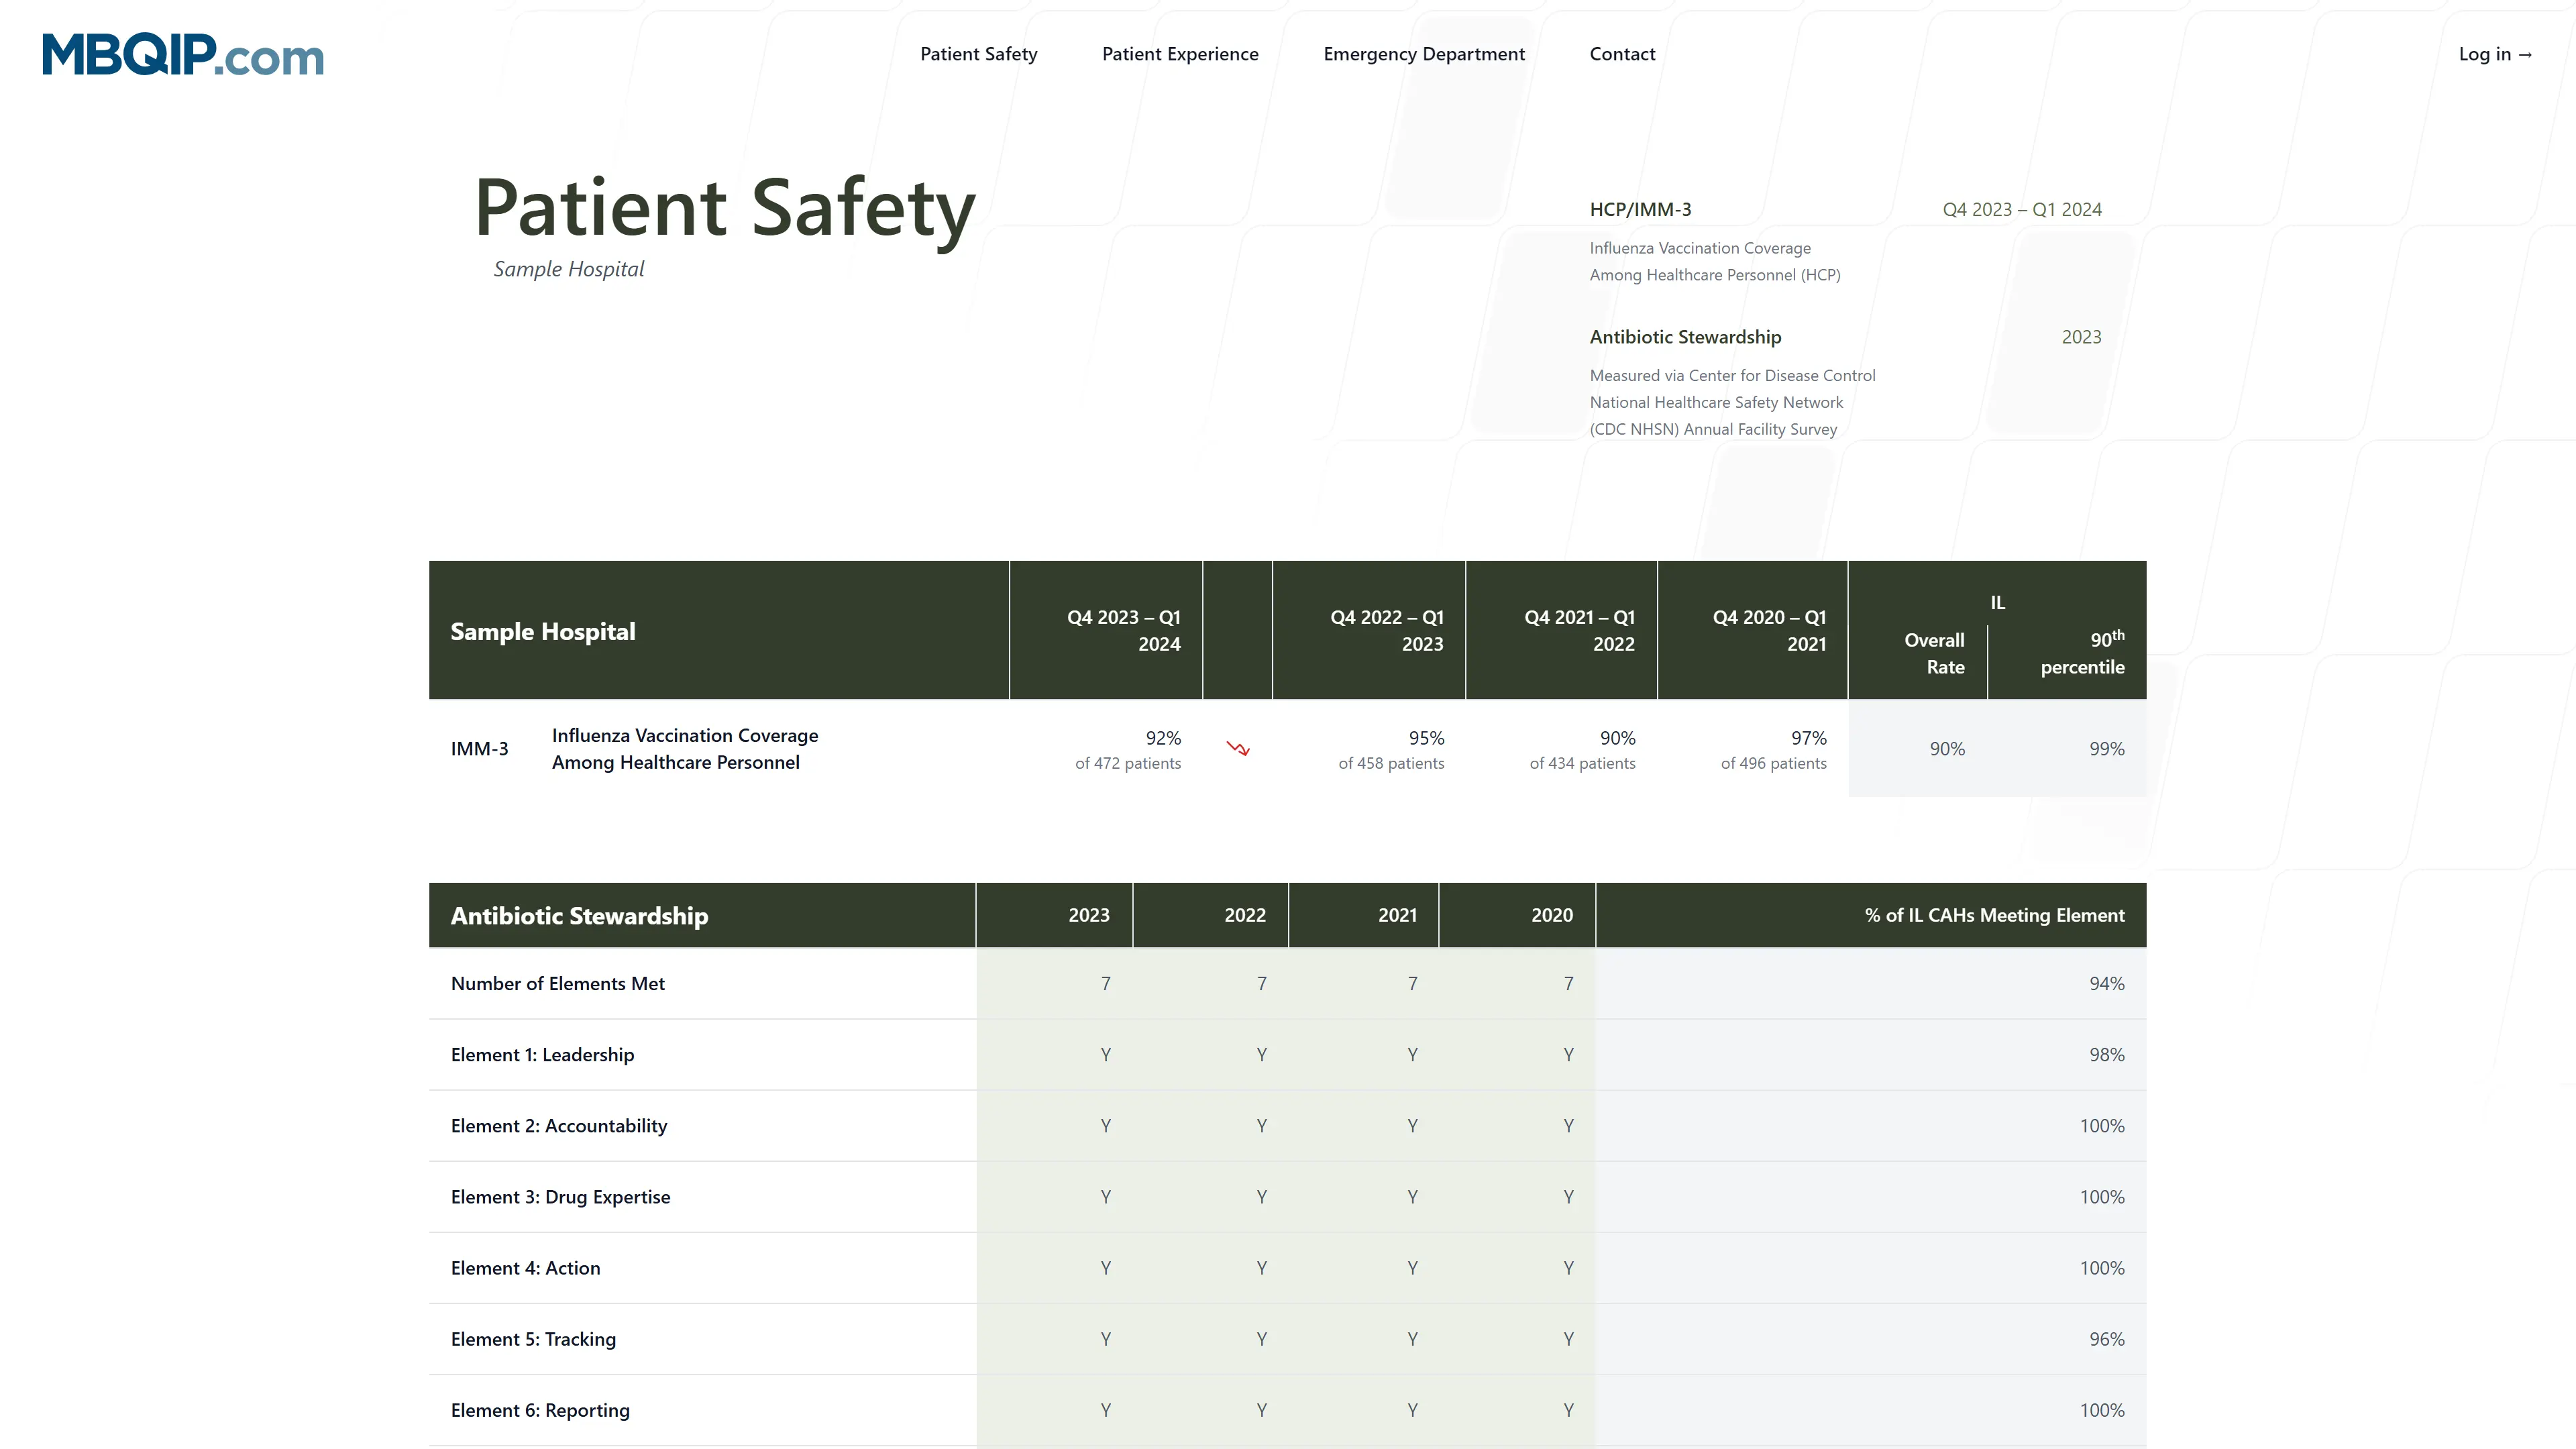Select the 2023 column header in Antibiotic Stewardship
Screen dimensions: 2576x1449
click(x=1089, y=914)
